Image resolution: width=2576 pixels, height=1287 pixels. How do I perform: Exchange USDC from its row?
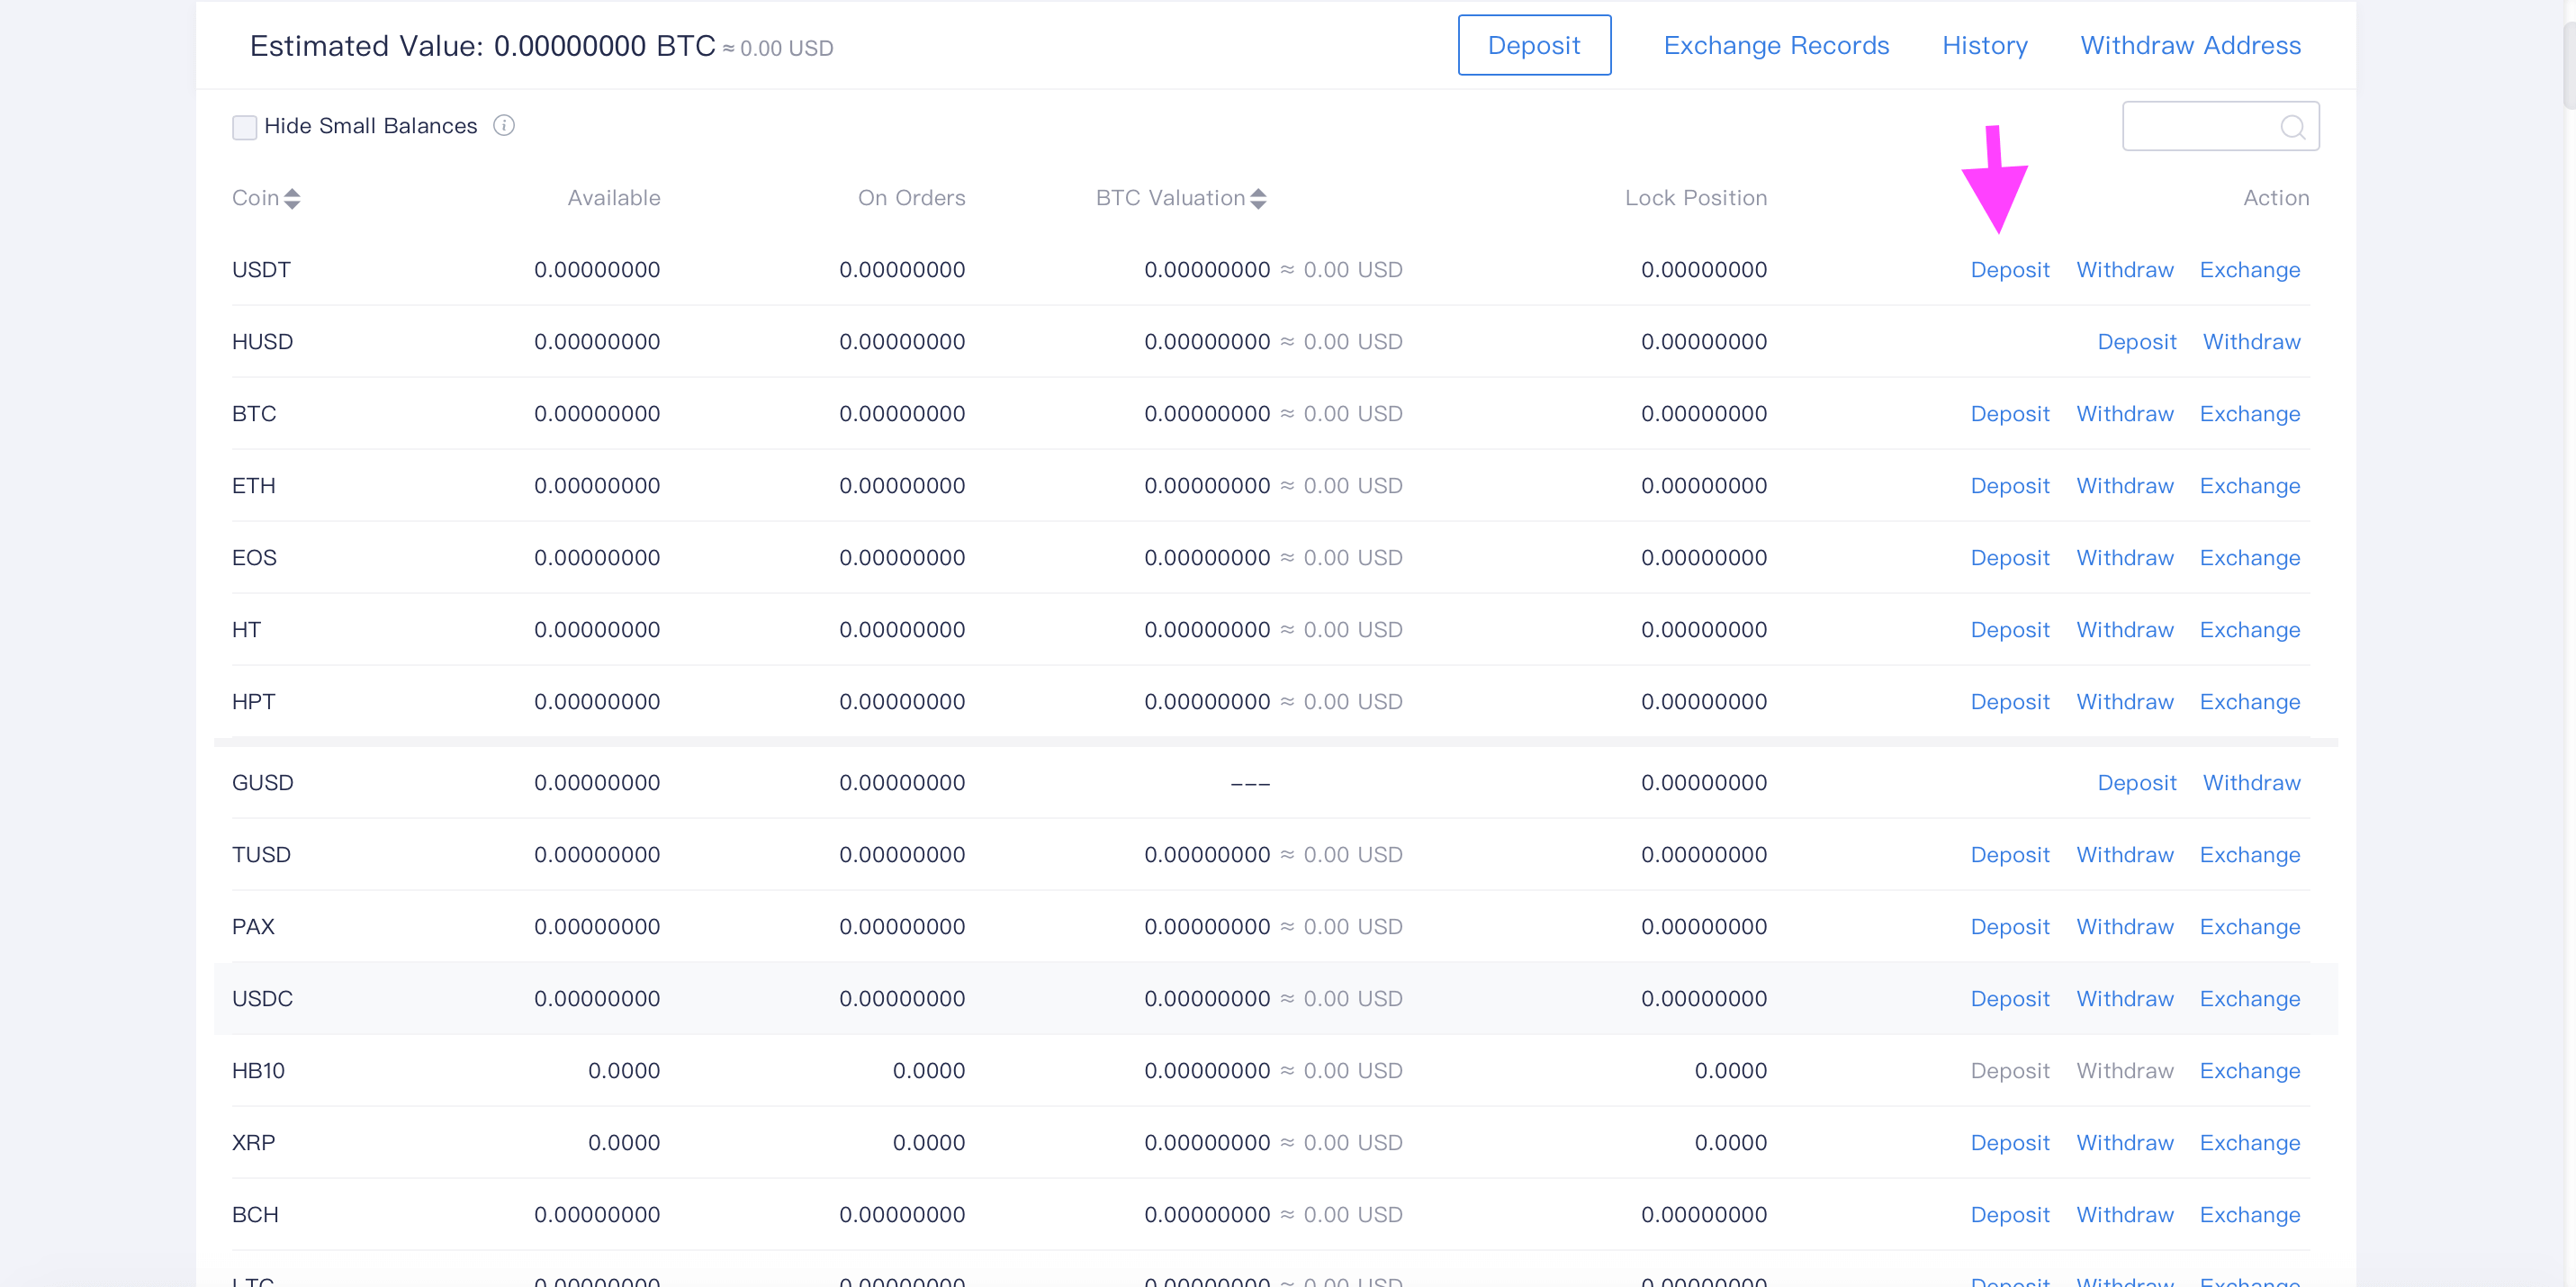tap(2249, 999)
